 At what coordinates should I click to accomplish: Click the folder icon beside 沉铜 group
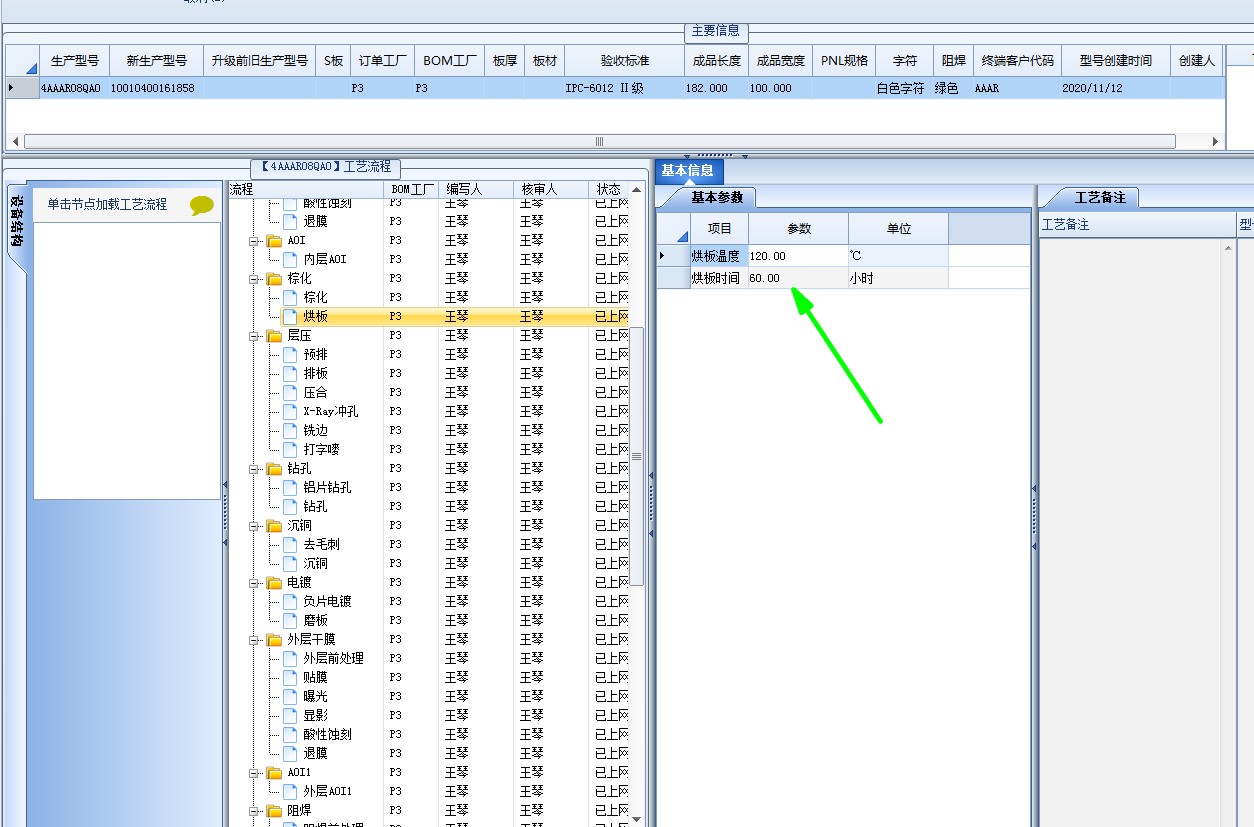[274, 525]
